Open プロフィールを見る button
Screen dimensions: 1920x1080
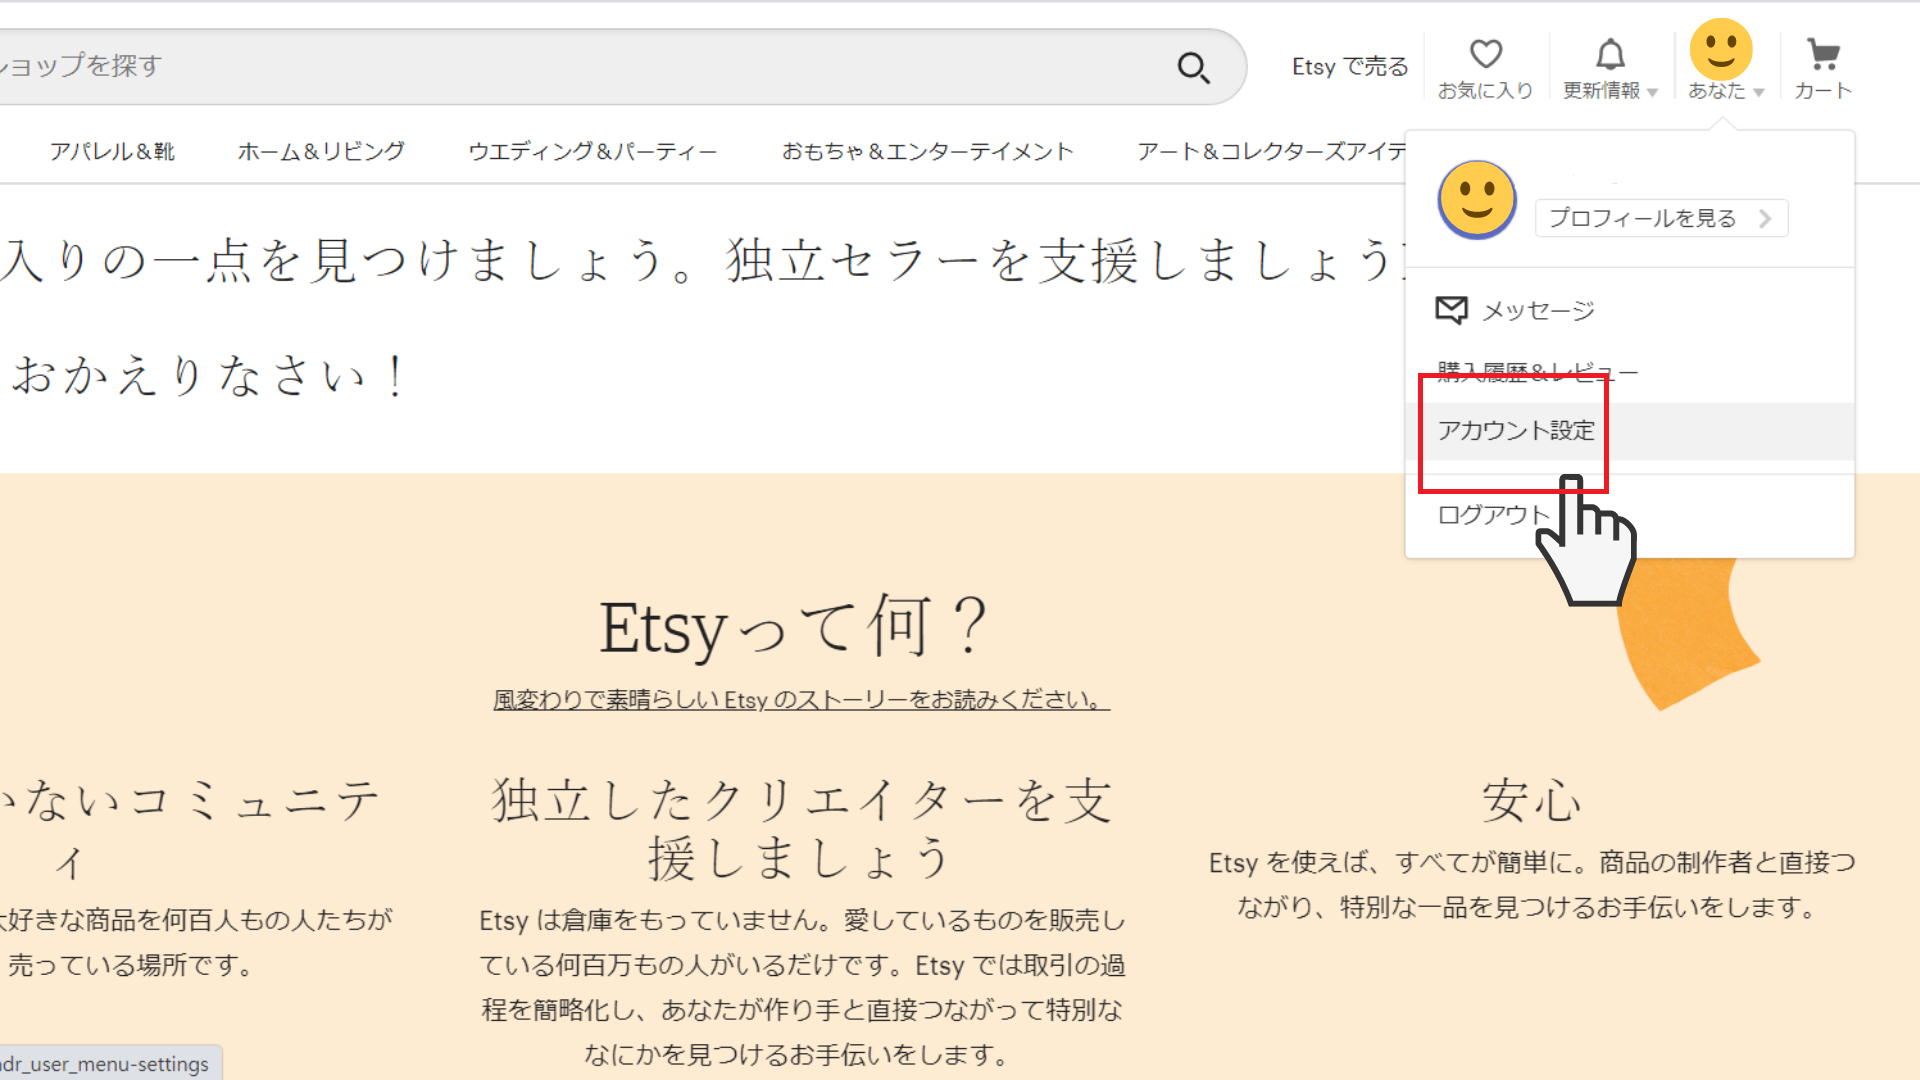(x=1661, y=218)
